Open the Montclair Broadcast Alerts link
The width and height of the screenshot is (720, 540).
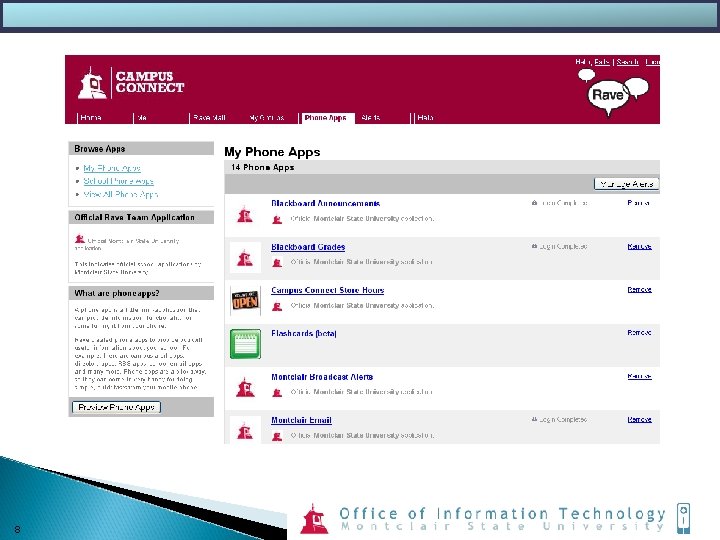click(322, 377)
